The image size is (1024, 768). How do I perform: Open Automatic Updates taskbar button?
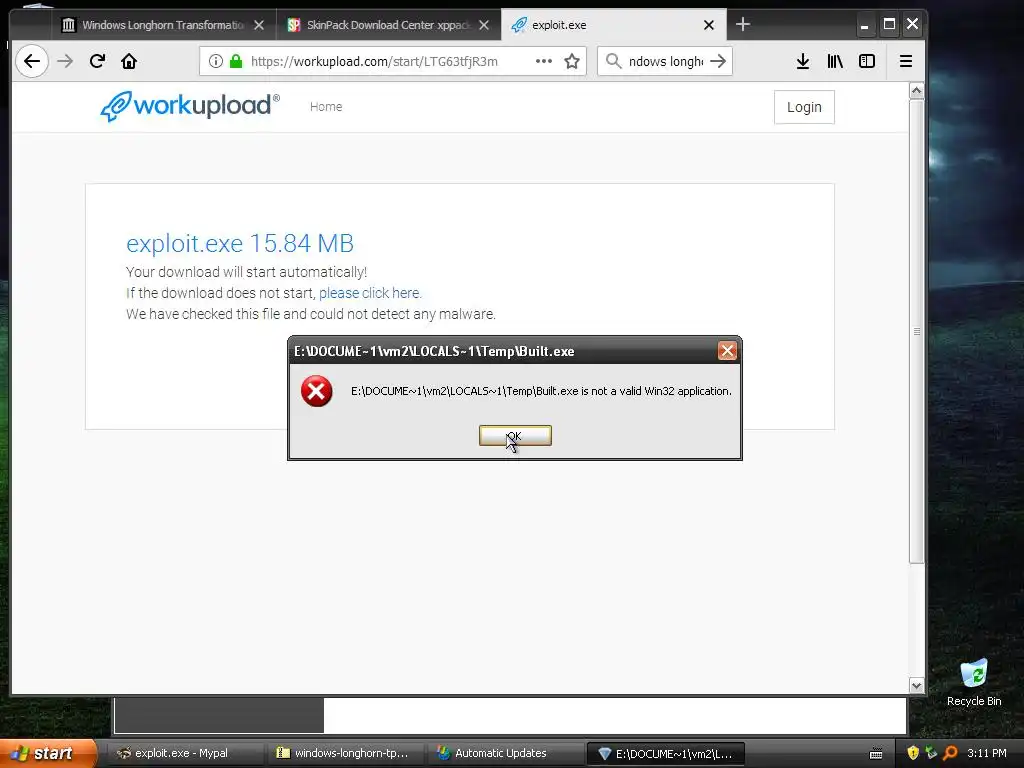pos(505,753)
